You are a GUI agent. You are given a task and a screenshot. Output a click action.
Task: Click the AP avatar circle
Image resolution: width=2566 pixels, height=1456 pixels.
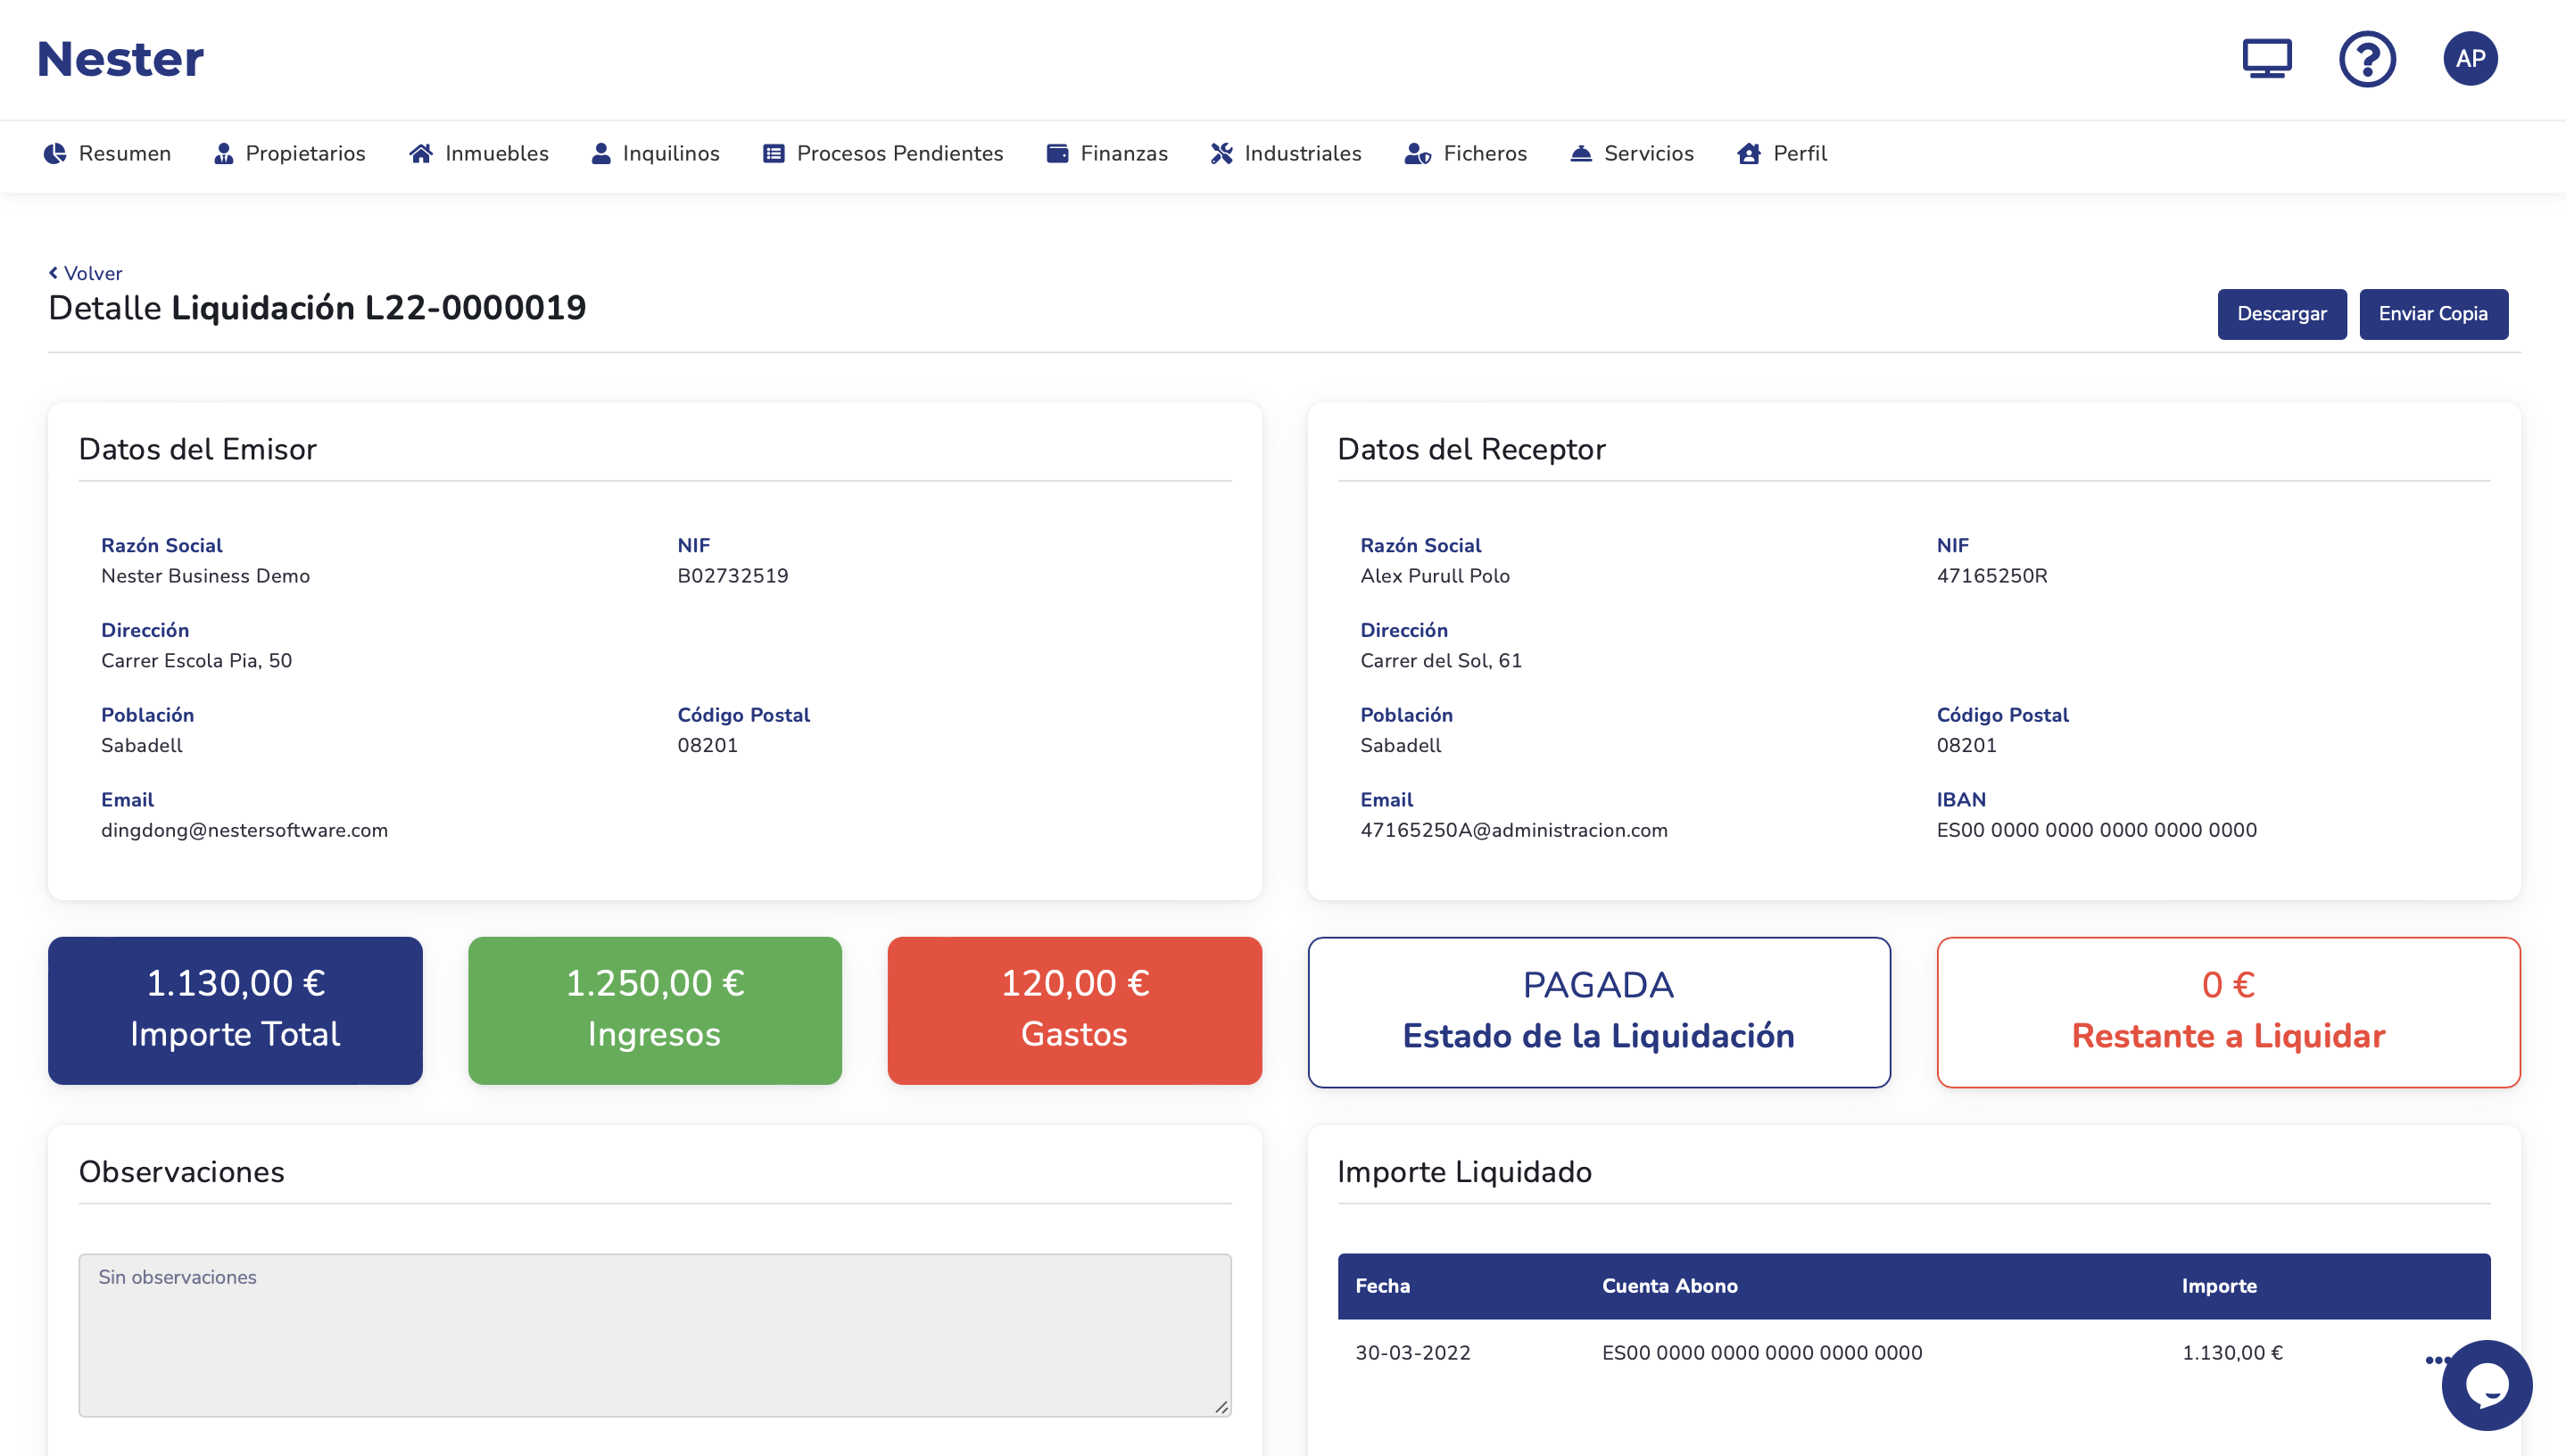2471,58
